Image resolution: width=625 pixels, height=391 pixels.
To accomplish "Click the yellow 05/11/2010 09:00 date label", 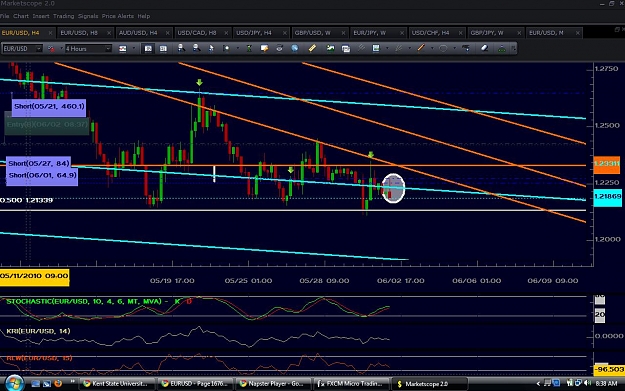I will click(34, 276).
